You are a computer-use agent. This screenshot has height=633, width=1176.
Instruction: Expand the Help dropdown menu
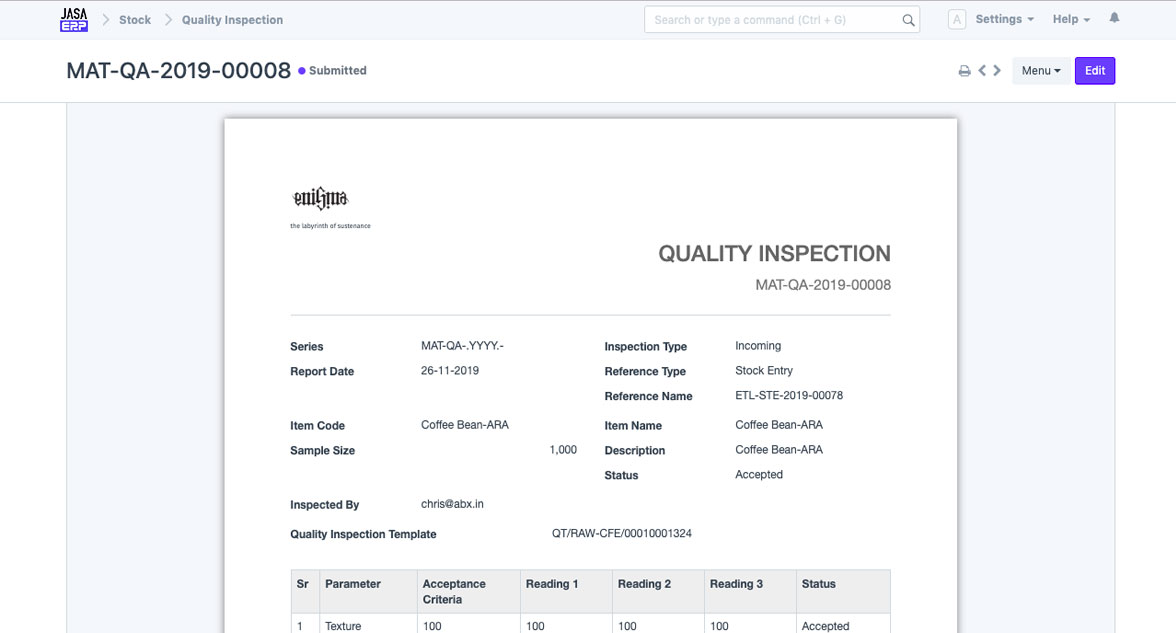[1070, 20]
